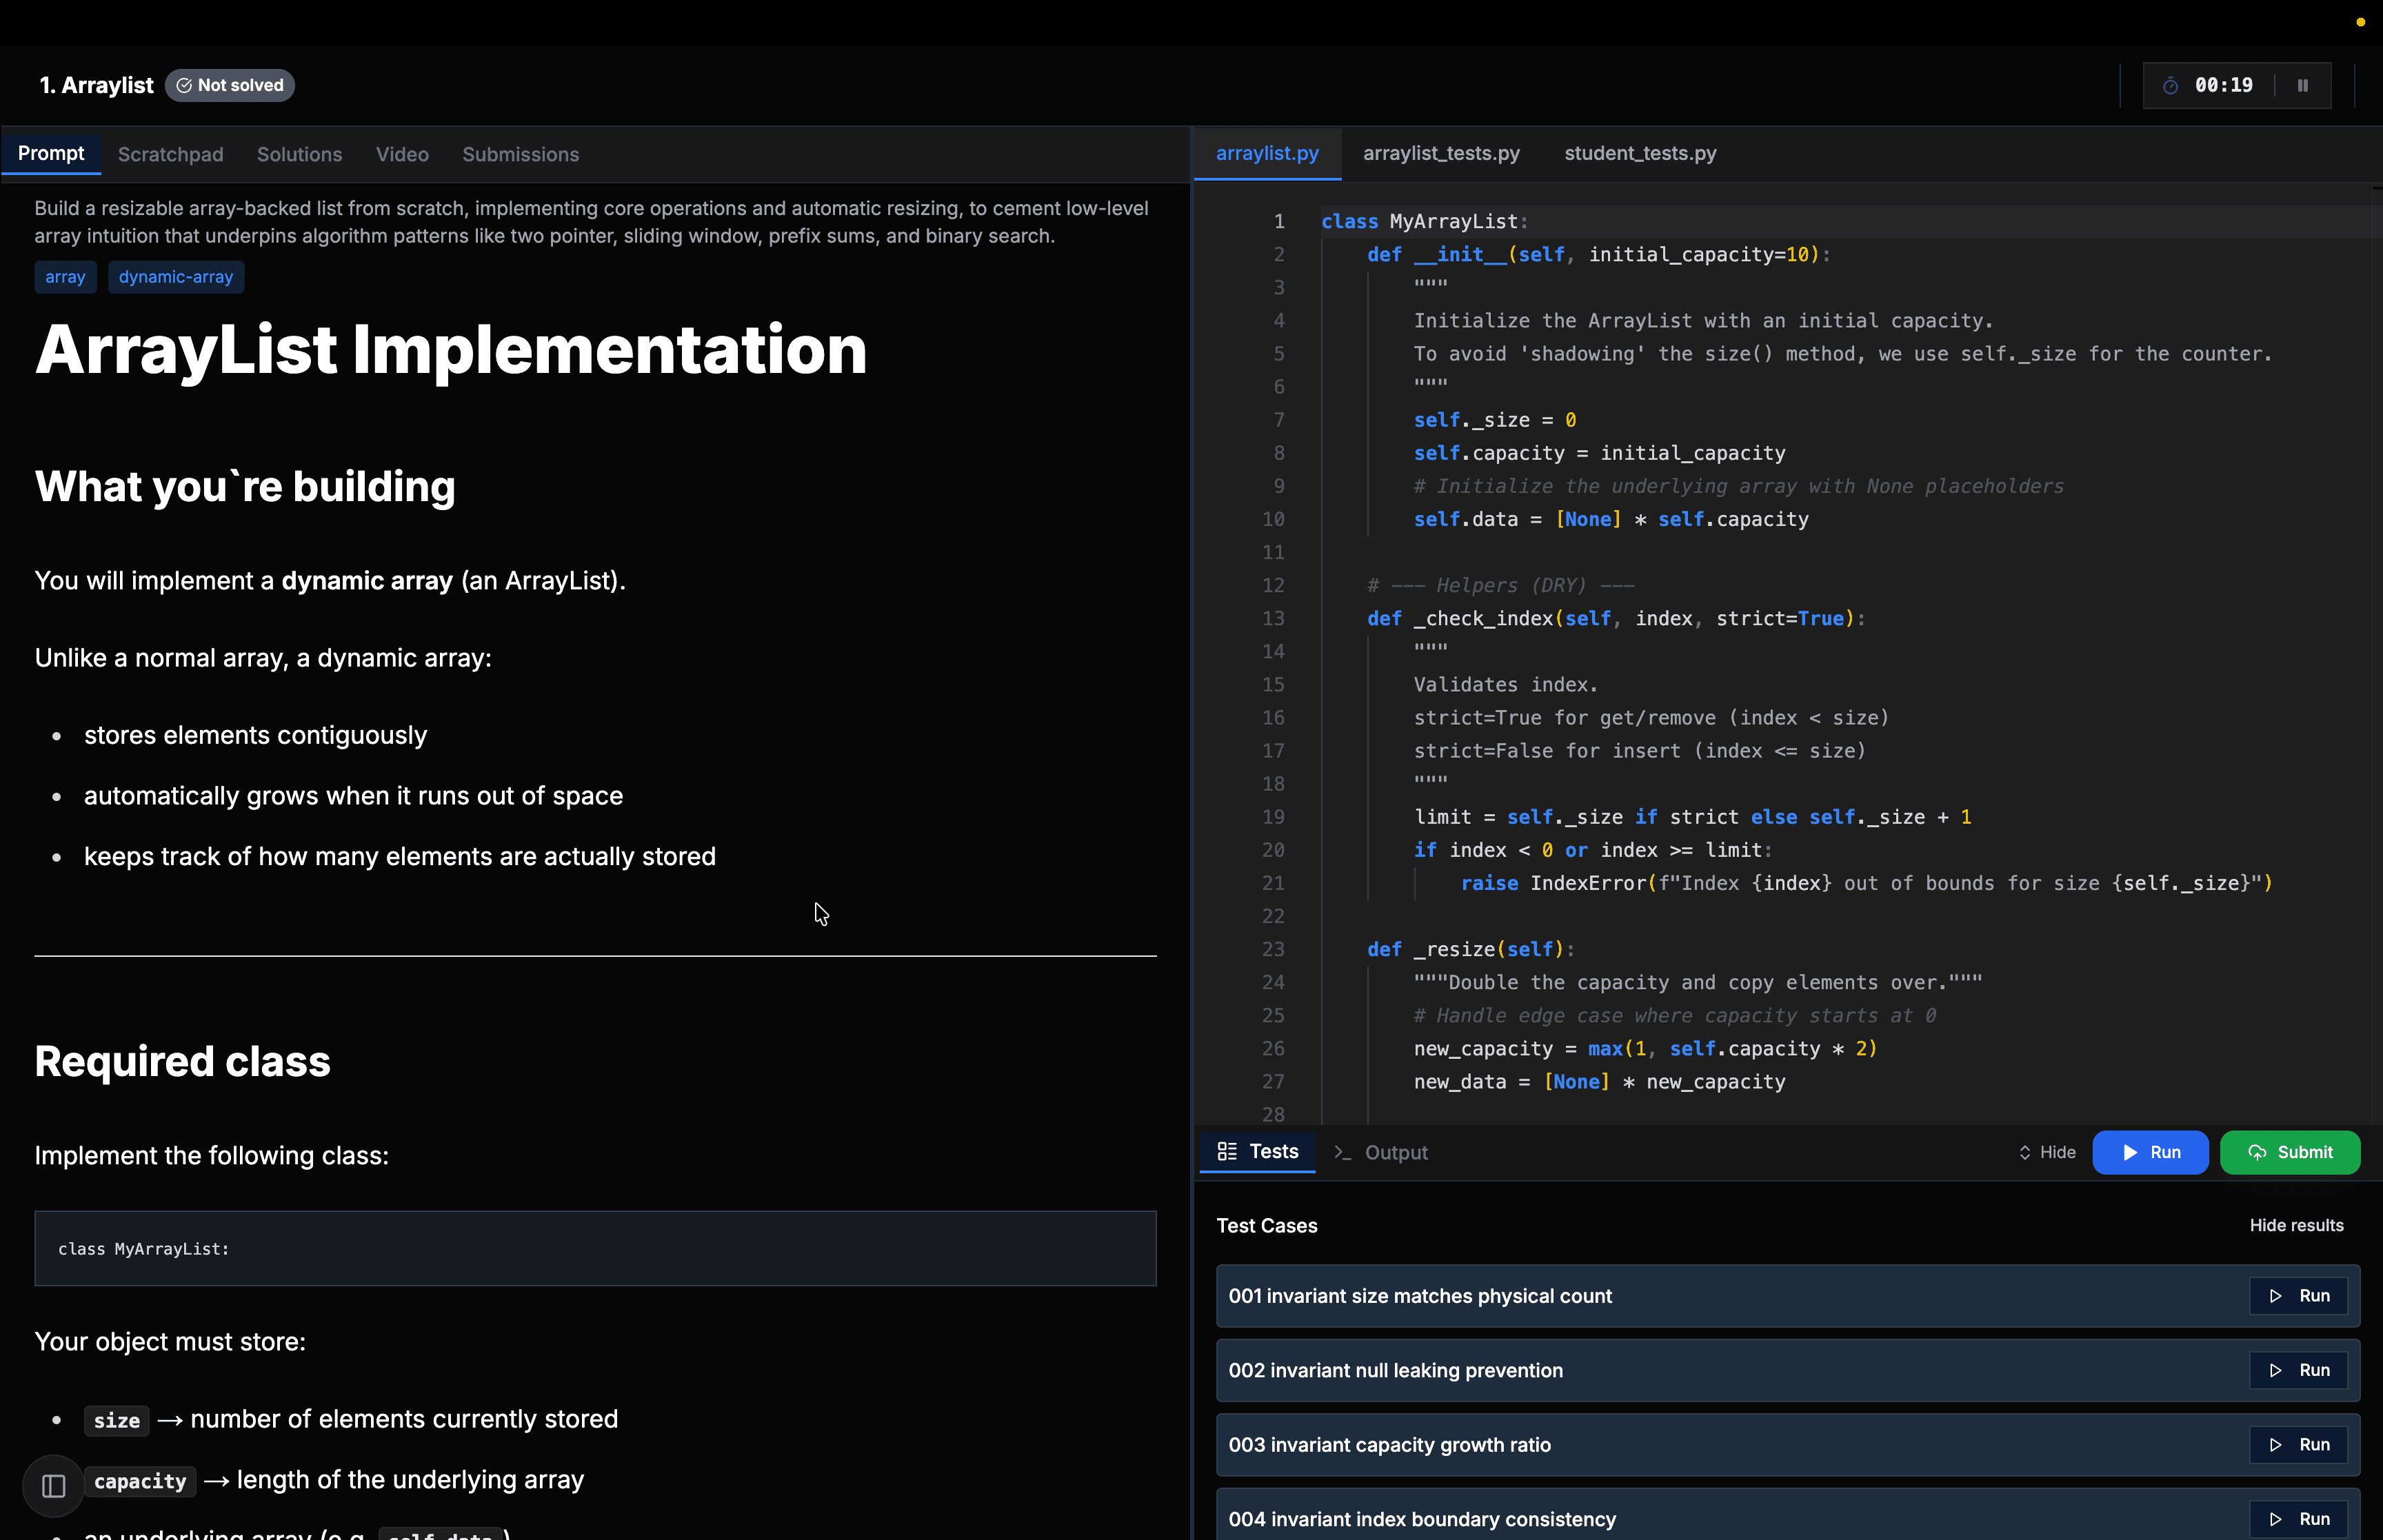The height and width of the screenshot is (1540, 2383).
Task: Open the arraylist_tests.py file tab
Action: [1441, 154]
